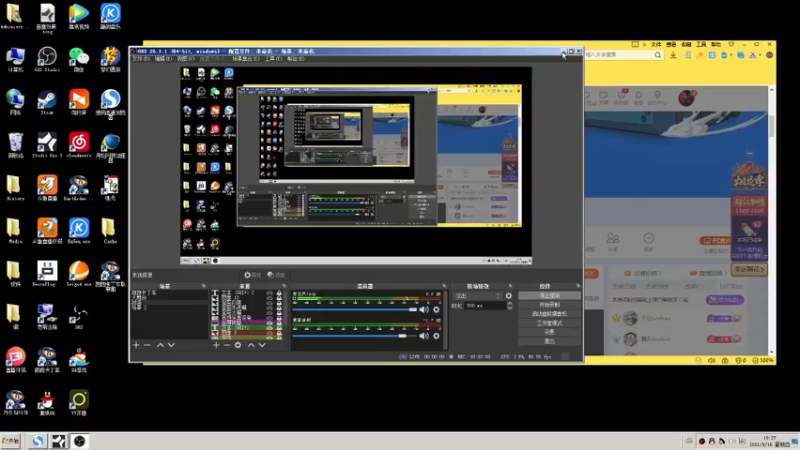This screenshot has width=800, height=450.
Task: Open the View menu in OBS
Action: tap(186, 59)
